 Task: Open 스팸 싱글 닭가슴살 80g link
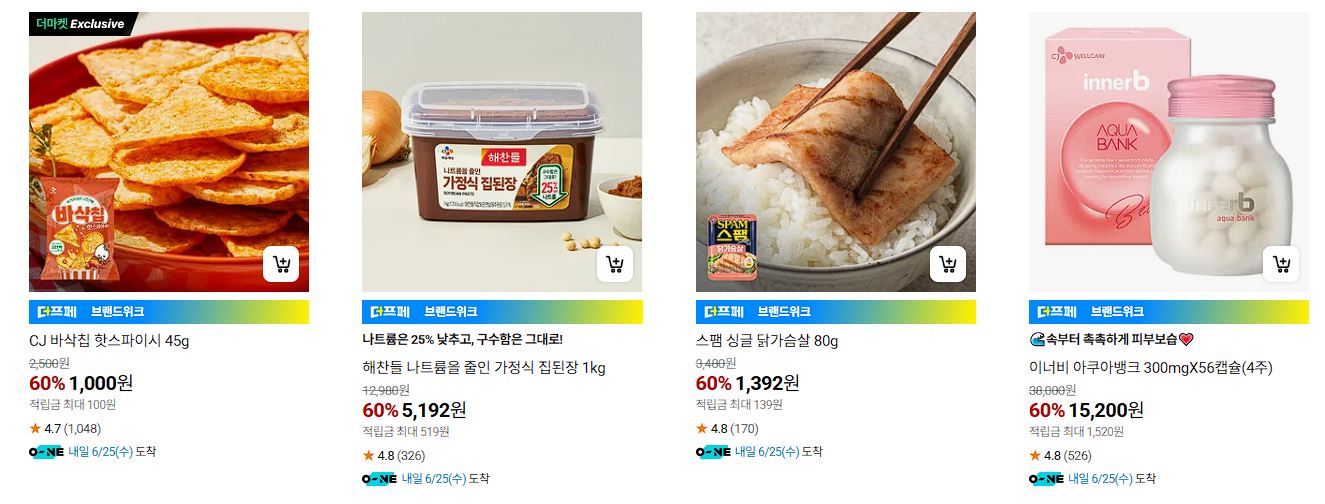point(767,341)
